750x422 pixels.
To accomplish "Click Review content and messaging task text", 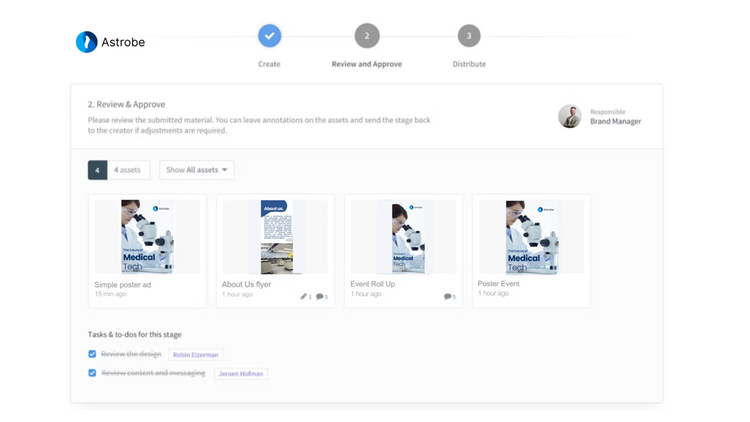I will click(153, 373).
